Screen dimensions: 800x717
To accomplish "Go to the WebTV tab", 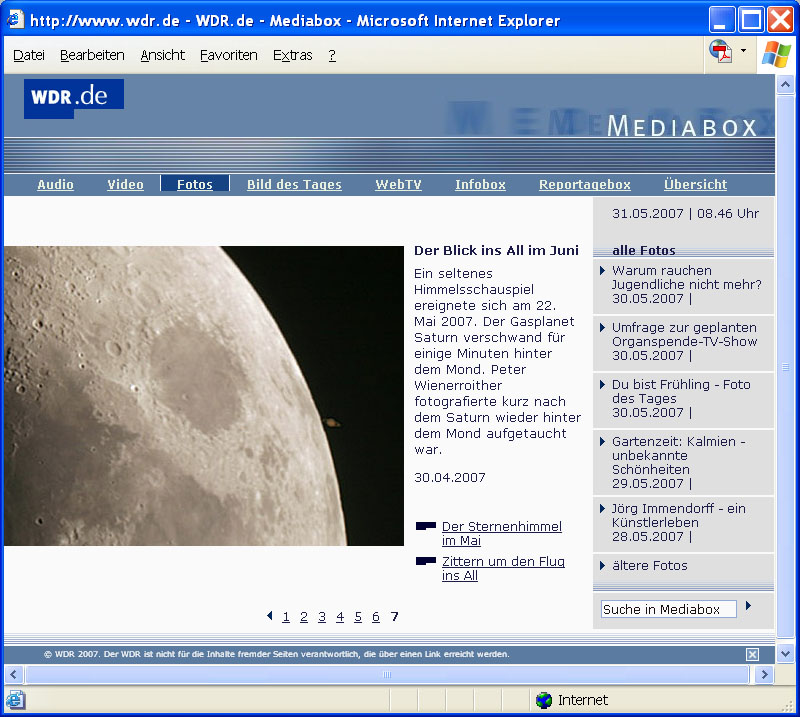I will pyautogui.click(x=398, y=184).
